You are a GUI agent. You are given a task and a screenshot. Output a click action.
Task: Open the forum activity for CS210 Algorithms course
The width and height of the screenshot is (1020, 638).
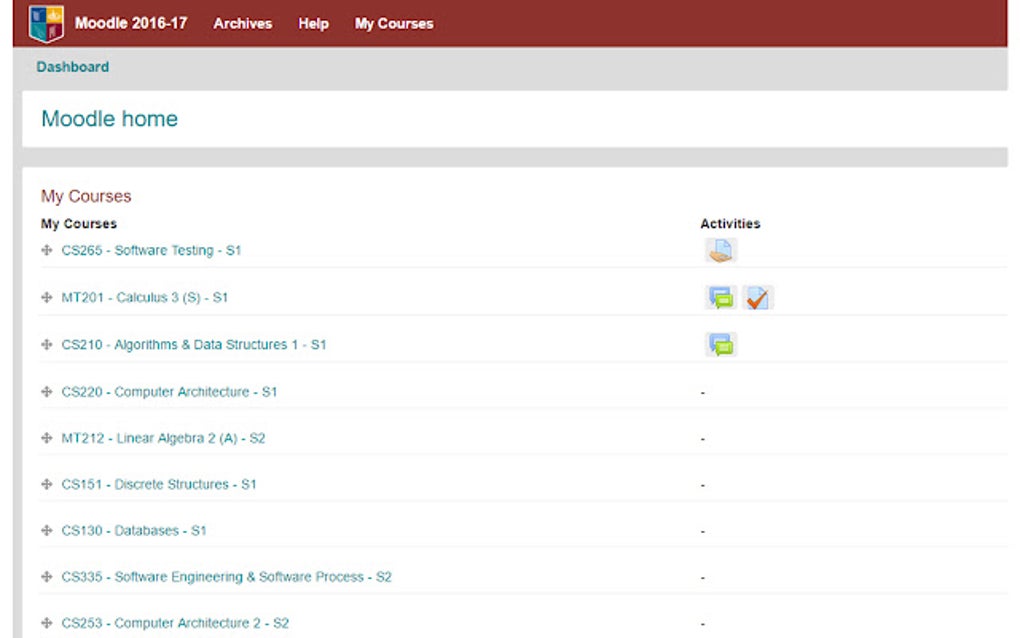(x=721, y=344)
